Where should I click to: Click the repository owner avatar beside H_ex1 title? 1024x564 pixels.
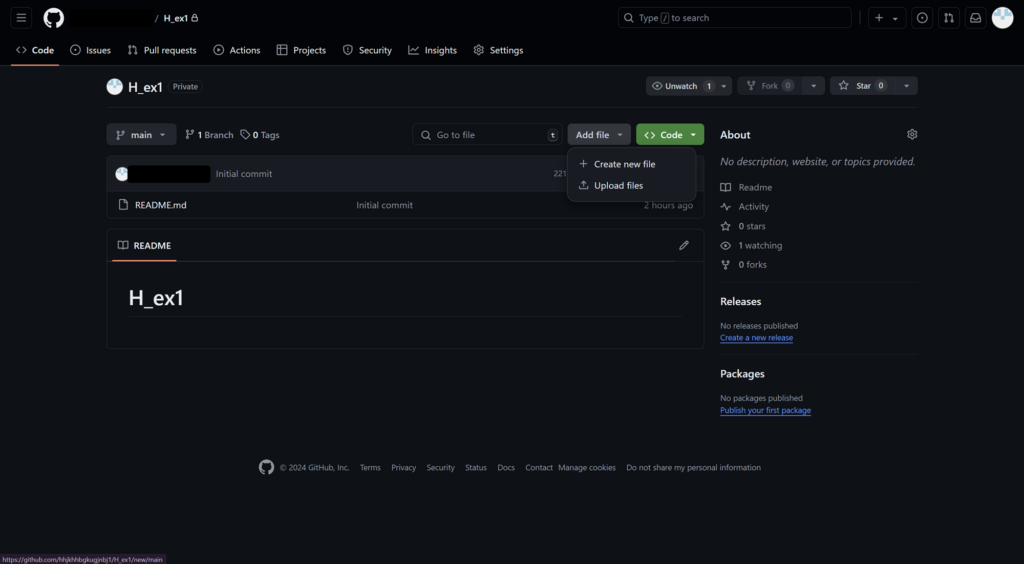[114, 87]
